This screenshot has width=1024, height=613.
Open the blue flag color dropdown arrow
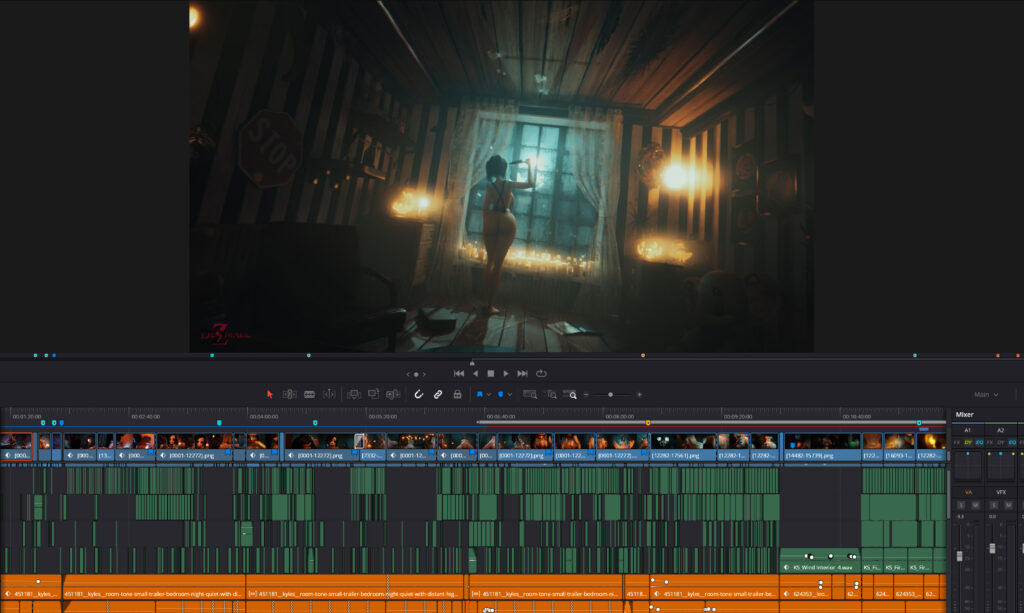coord(489,394)
